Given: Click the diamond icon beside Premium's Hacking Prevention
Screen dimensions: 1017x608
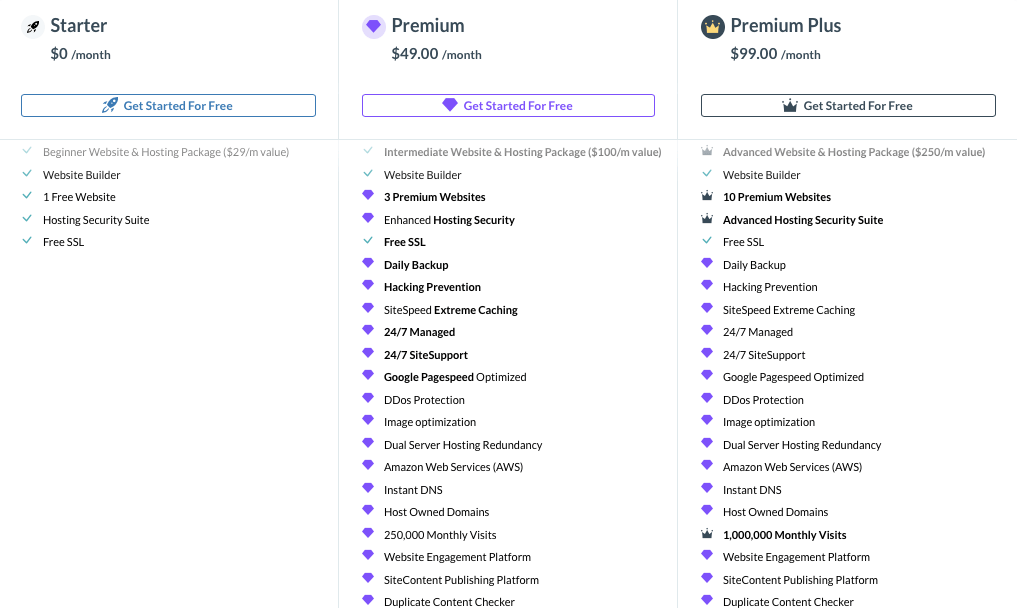Looking at the screenshot, I should [368, 285].
